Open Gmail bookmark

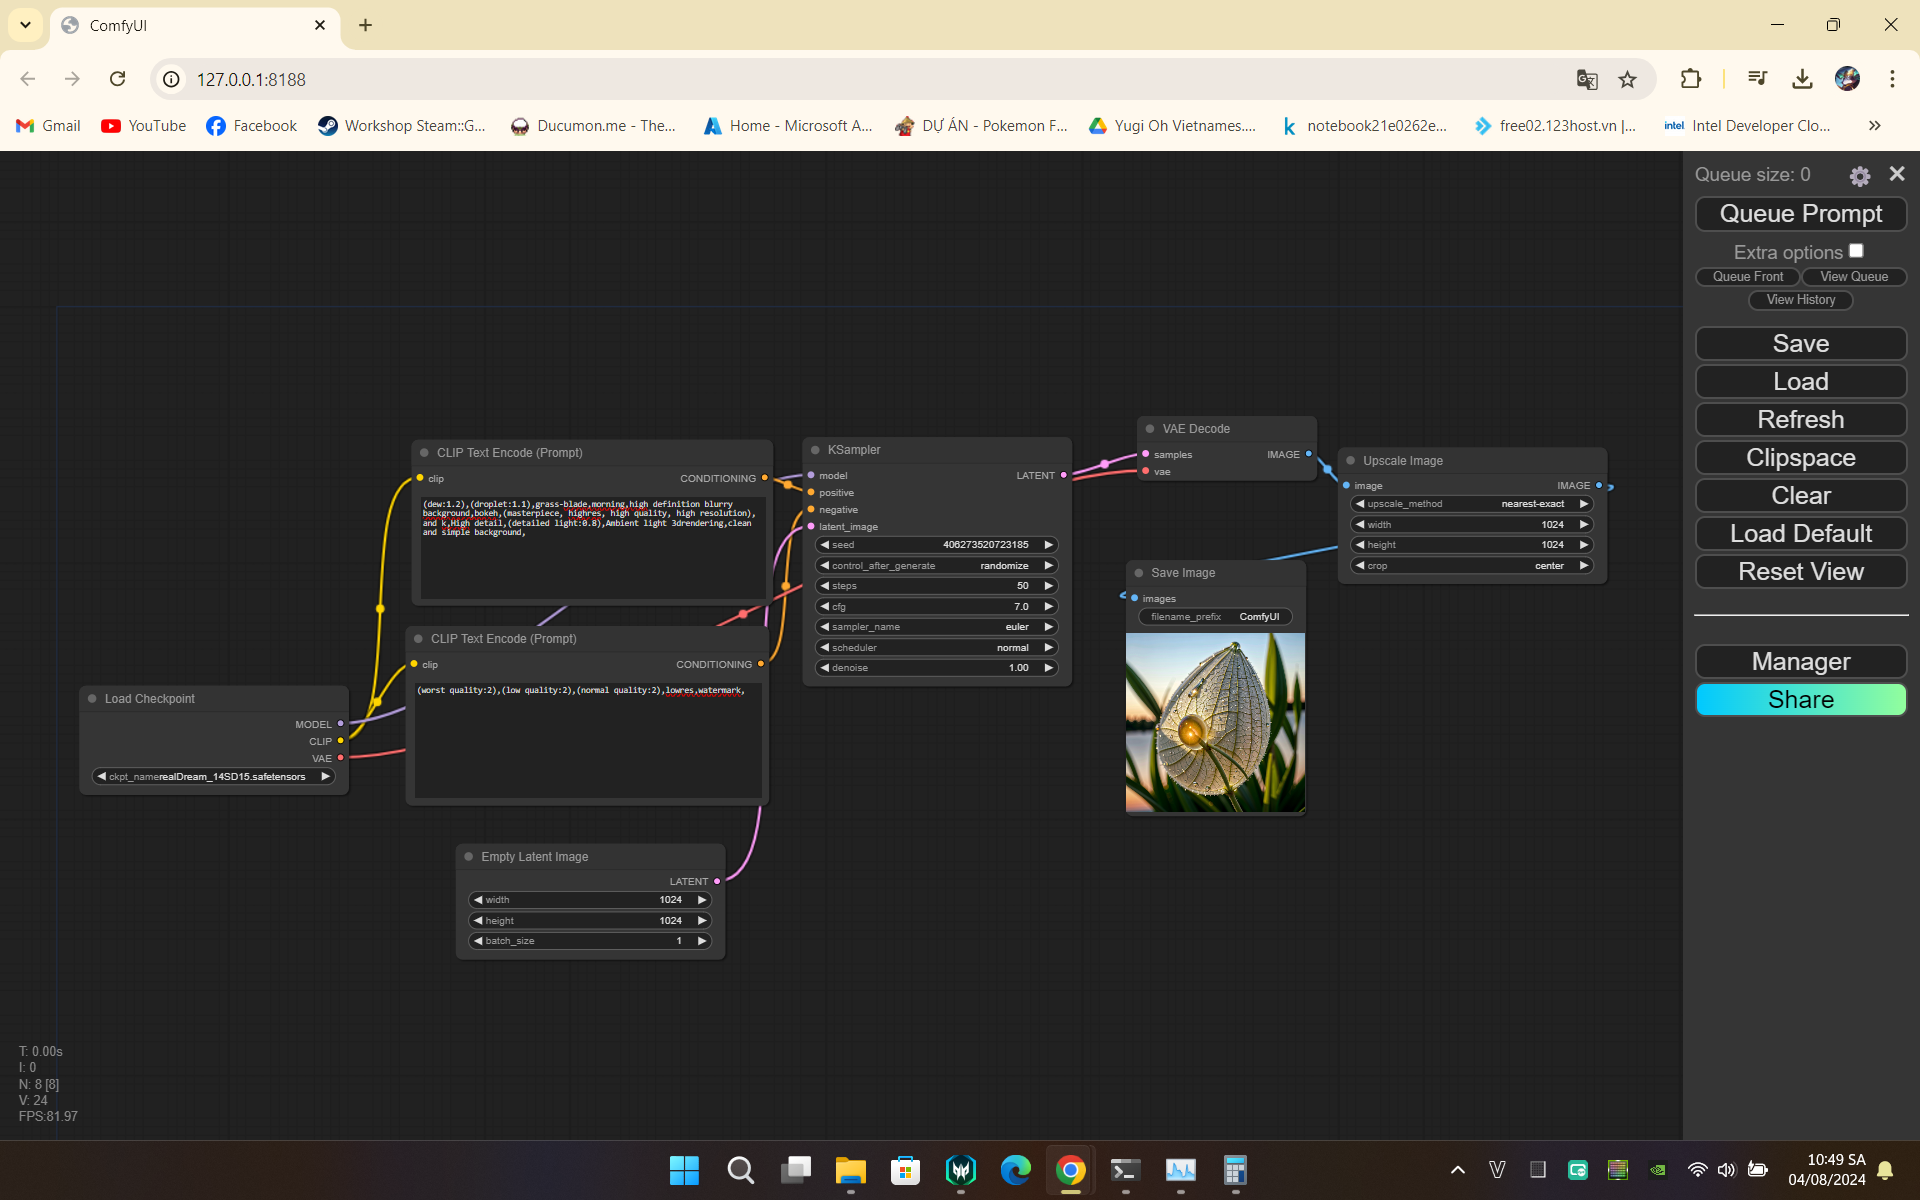[48, 126]
